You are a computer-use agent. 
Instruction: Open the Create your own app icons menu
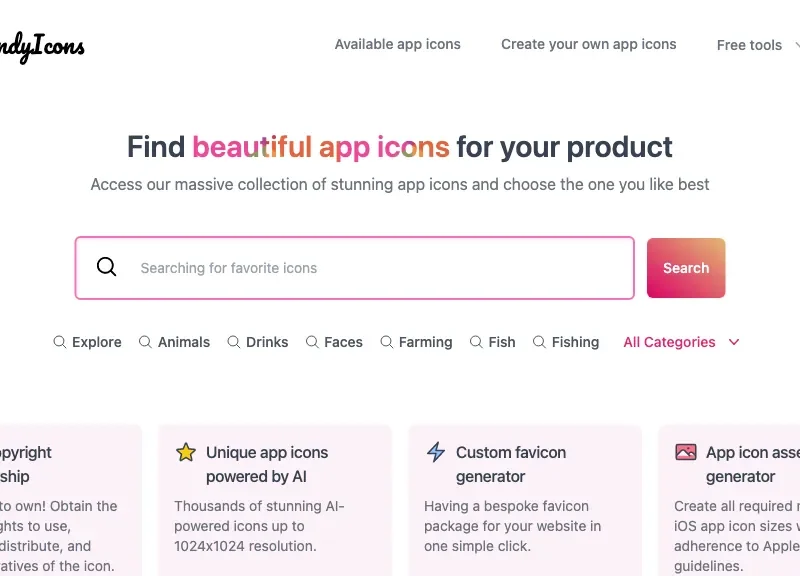click(589, 45)
